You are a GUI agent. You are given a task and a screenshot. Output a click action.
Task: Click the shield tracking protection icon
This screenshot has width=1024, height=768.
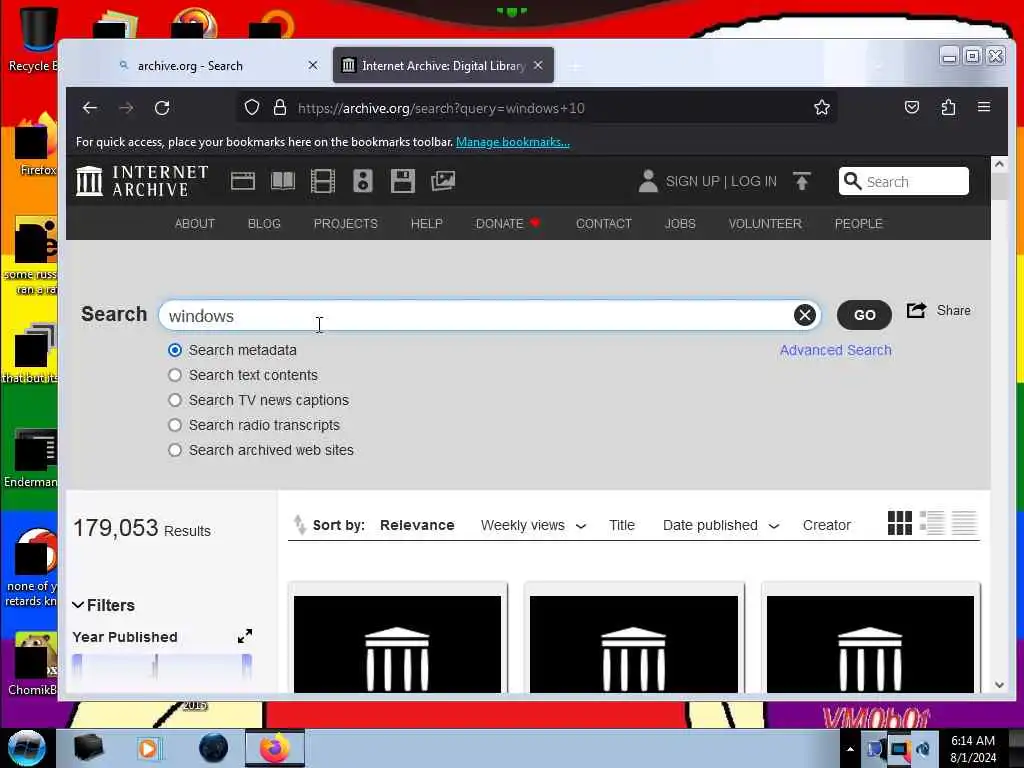pos(252,108)
